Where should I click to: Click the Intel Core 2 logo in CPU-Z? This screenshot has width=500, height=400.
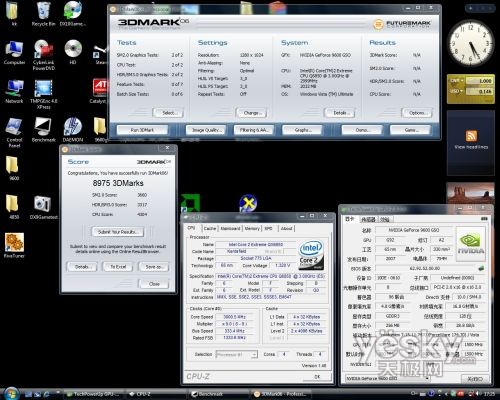pos(311,255)
